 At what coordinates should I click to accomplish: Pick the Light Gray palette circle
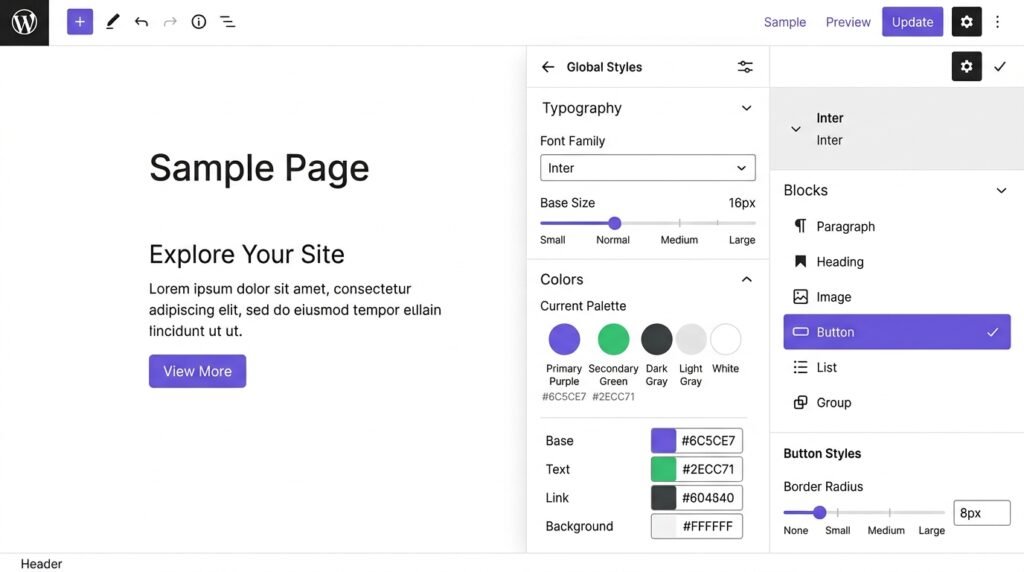pyautogui.click(x=691, y=339)
